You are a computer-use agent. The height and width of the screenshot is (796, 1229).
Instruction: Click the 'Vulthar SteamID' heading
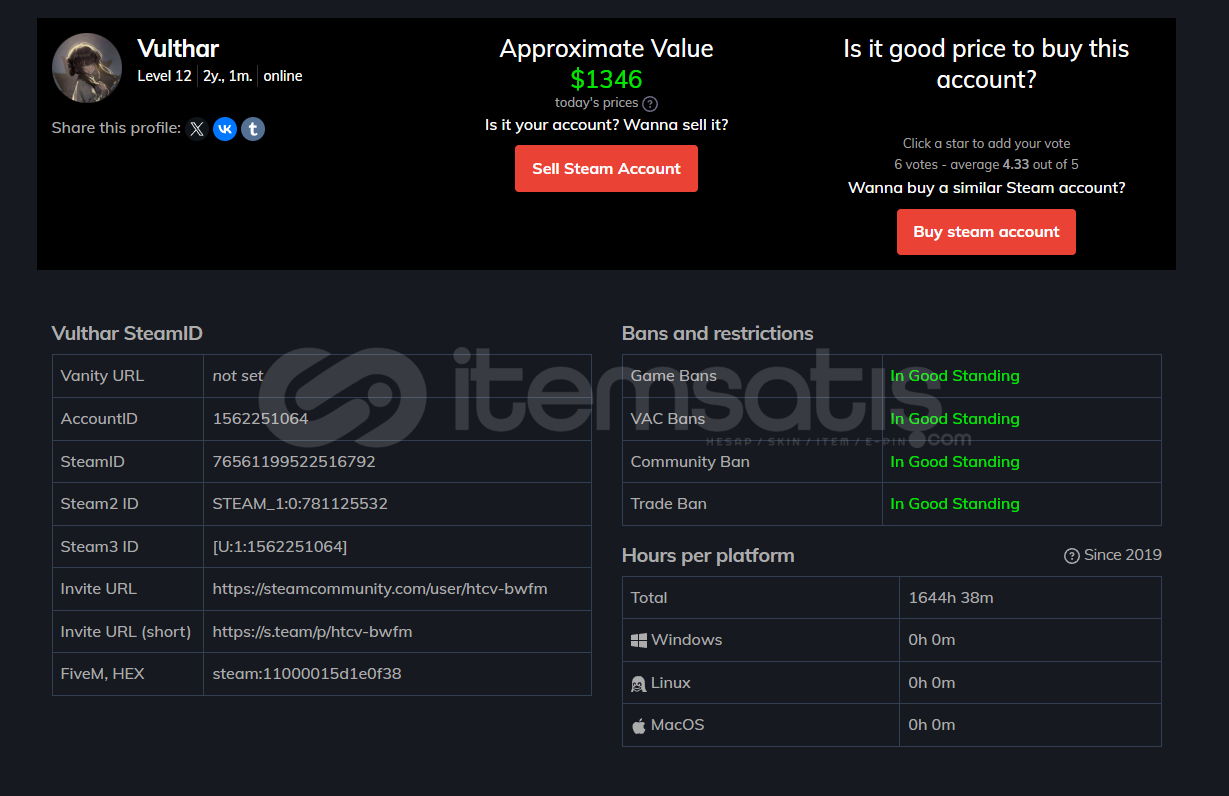click(x=127, y=334)
